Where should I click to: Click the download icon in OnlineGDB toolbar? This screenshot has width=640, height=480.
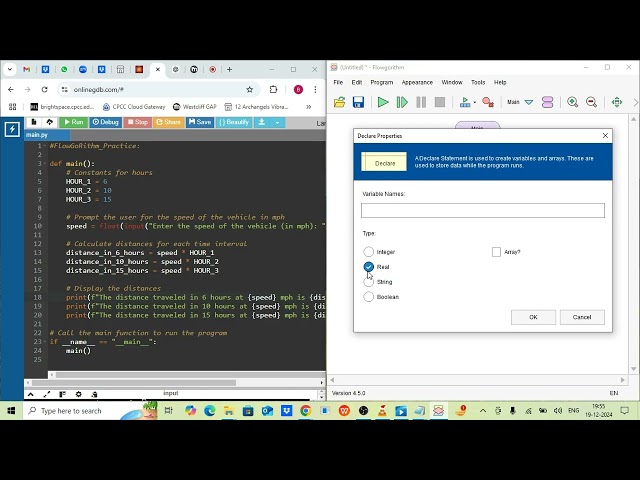263,122
